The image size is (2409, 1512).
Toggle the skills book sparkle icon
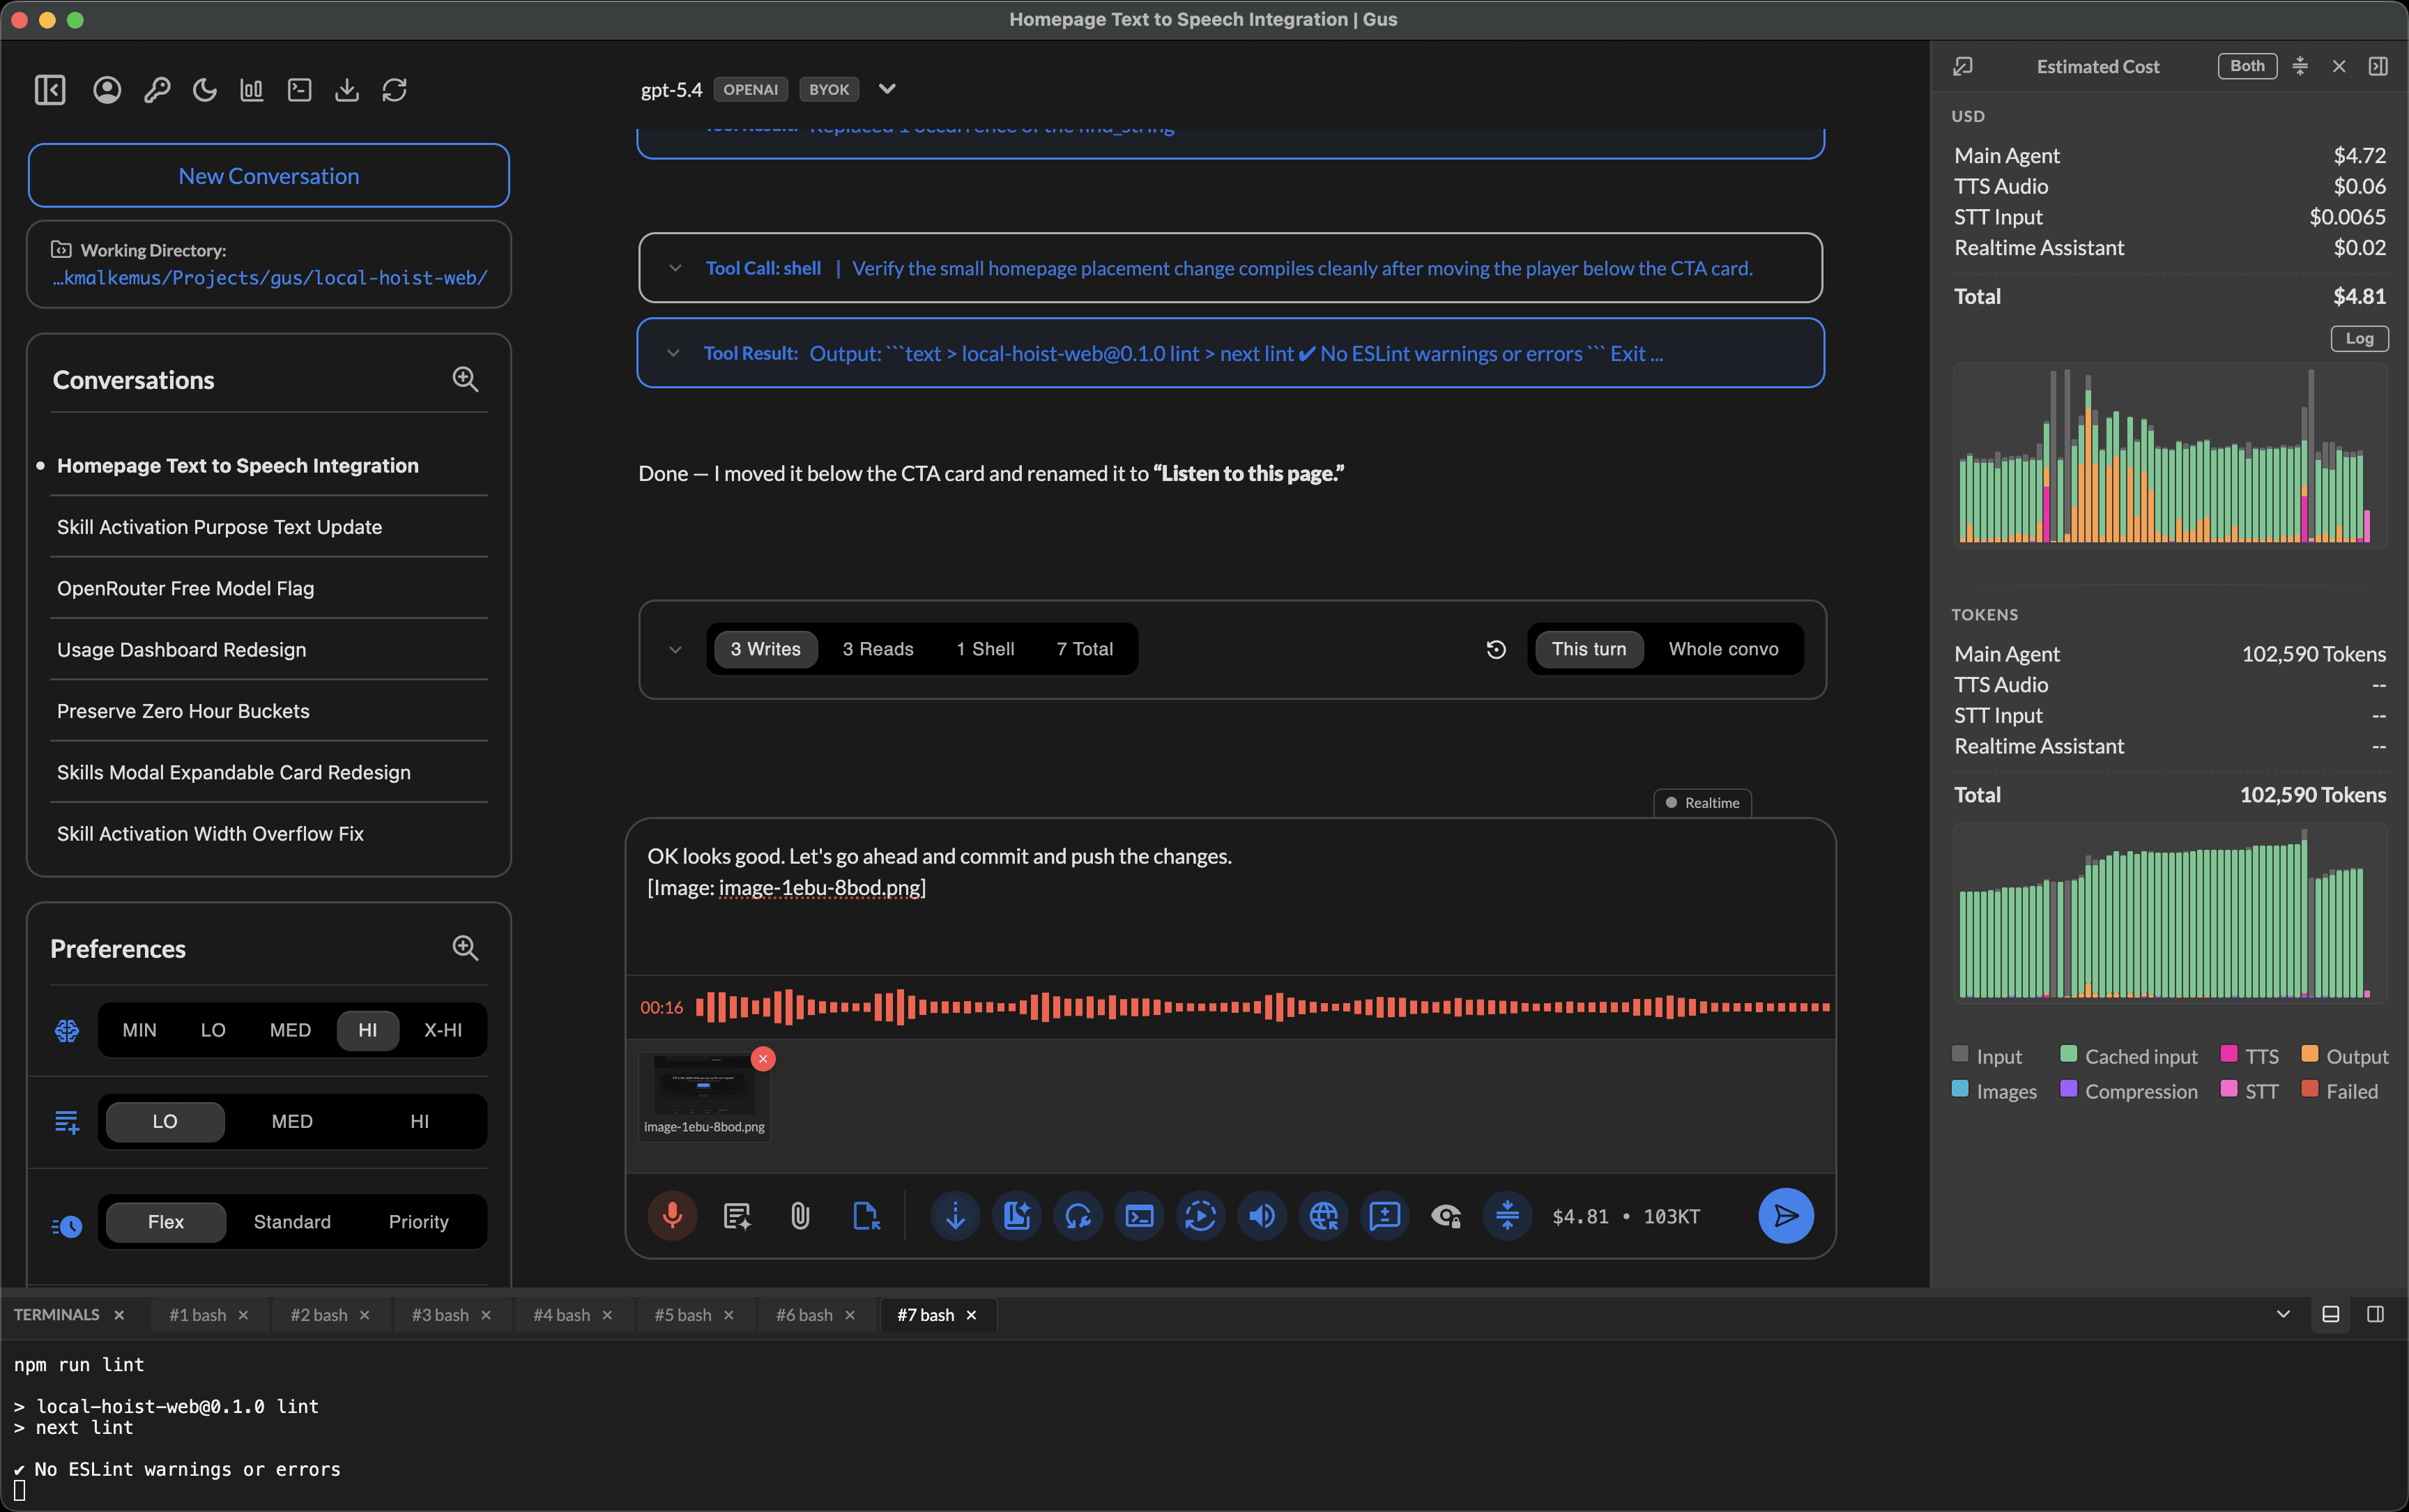(1017, 1216)
